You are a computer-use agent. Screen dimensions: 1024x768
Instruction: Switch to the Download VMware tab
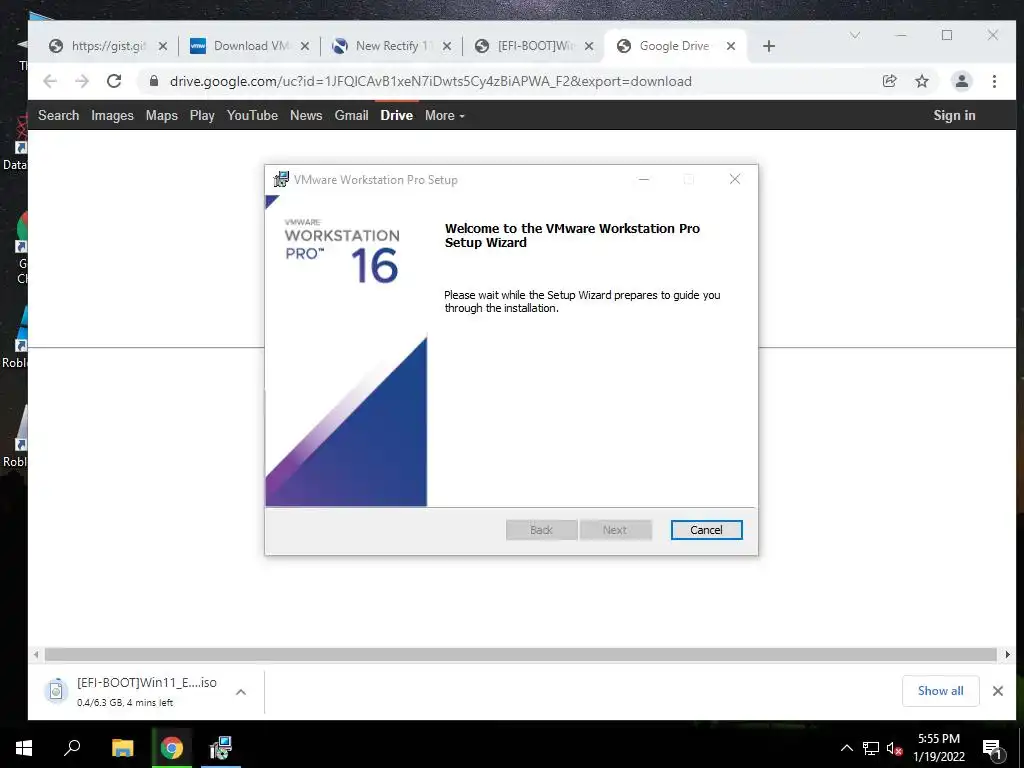pyautogui.click(x=251, y=46)
